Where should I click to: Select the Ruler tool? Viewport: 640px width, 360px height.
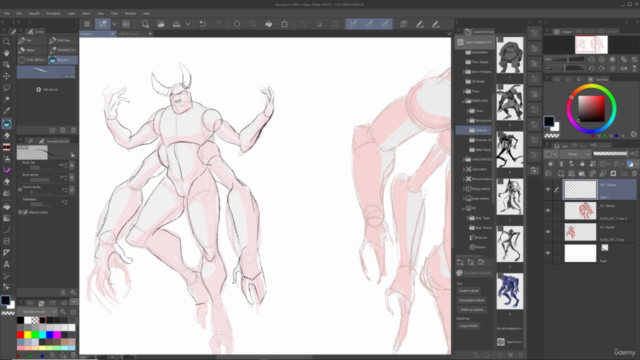click(7, 253)
